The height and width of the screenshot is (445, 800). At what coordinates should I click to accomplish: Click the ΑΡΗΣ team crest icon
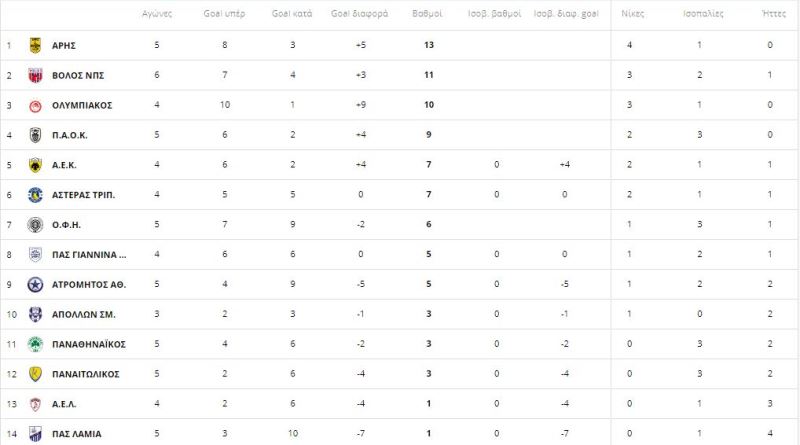[x=35, y=45]
